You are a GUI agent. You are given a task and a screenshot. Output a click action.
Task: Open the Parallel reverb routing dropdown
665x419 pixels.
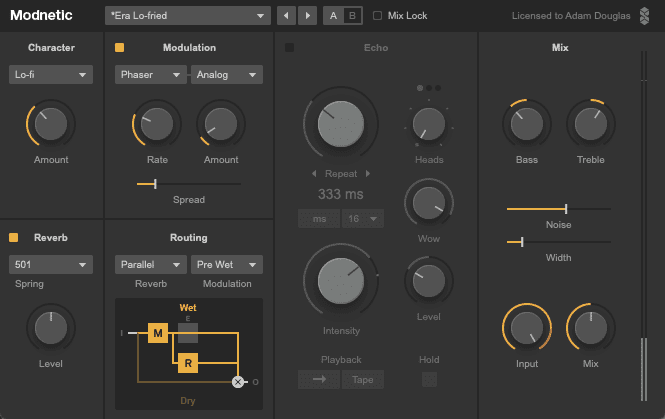point(151,265)
